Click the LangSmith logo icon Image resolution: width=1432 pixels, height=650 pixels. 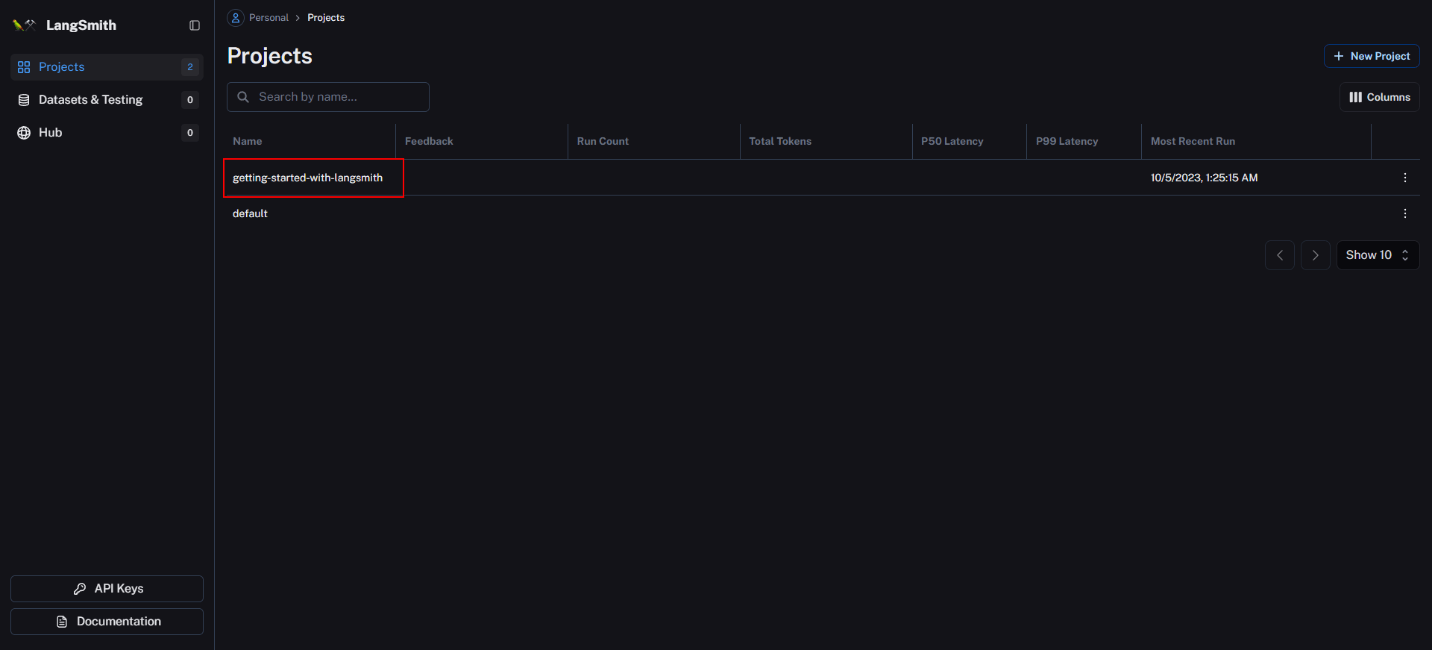[x=24, y=25]
